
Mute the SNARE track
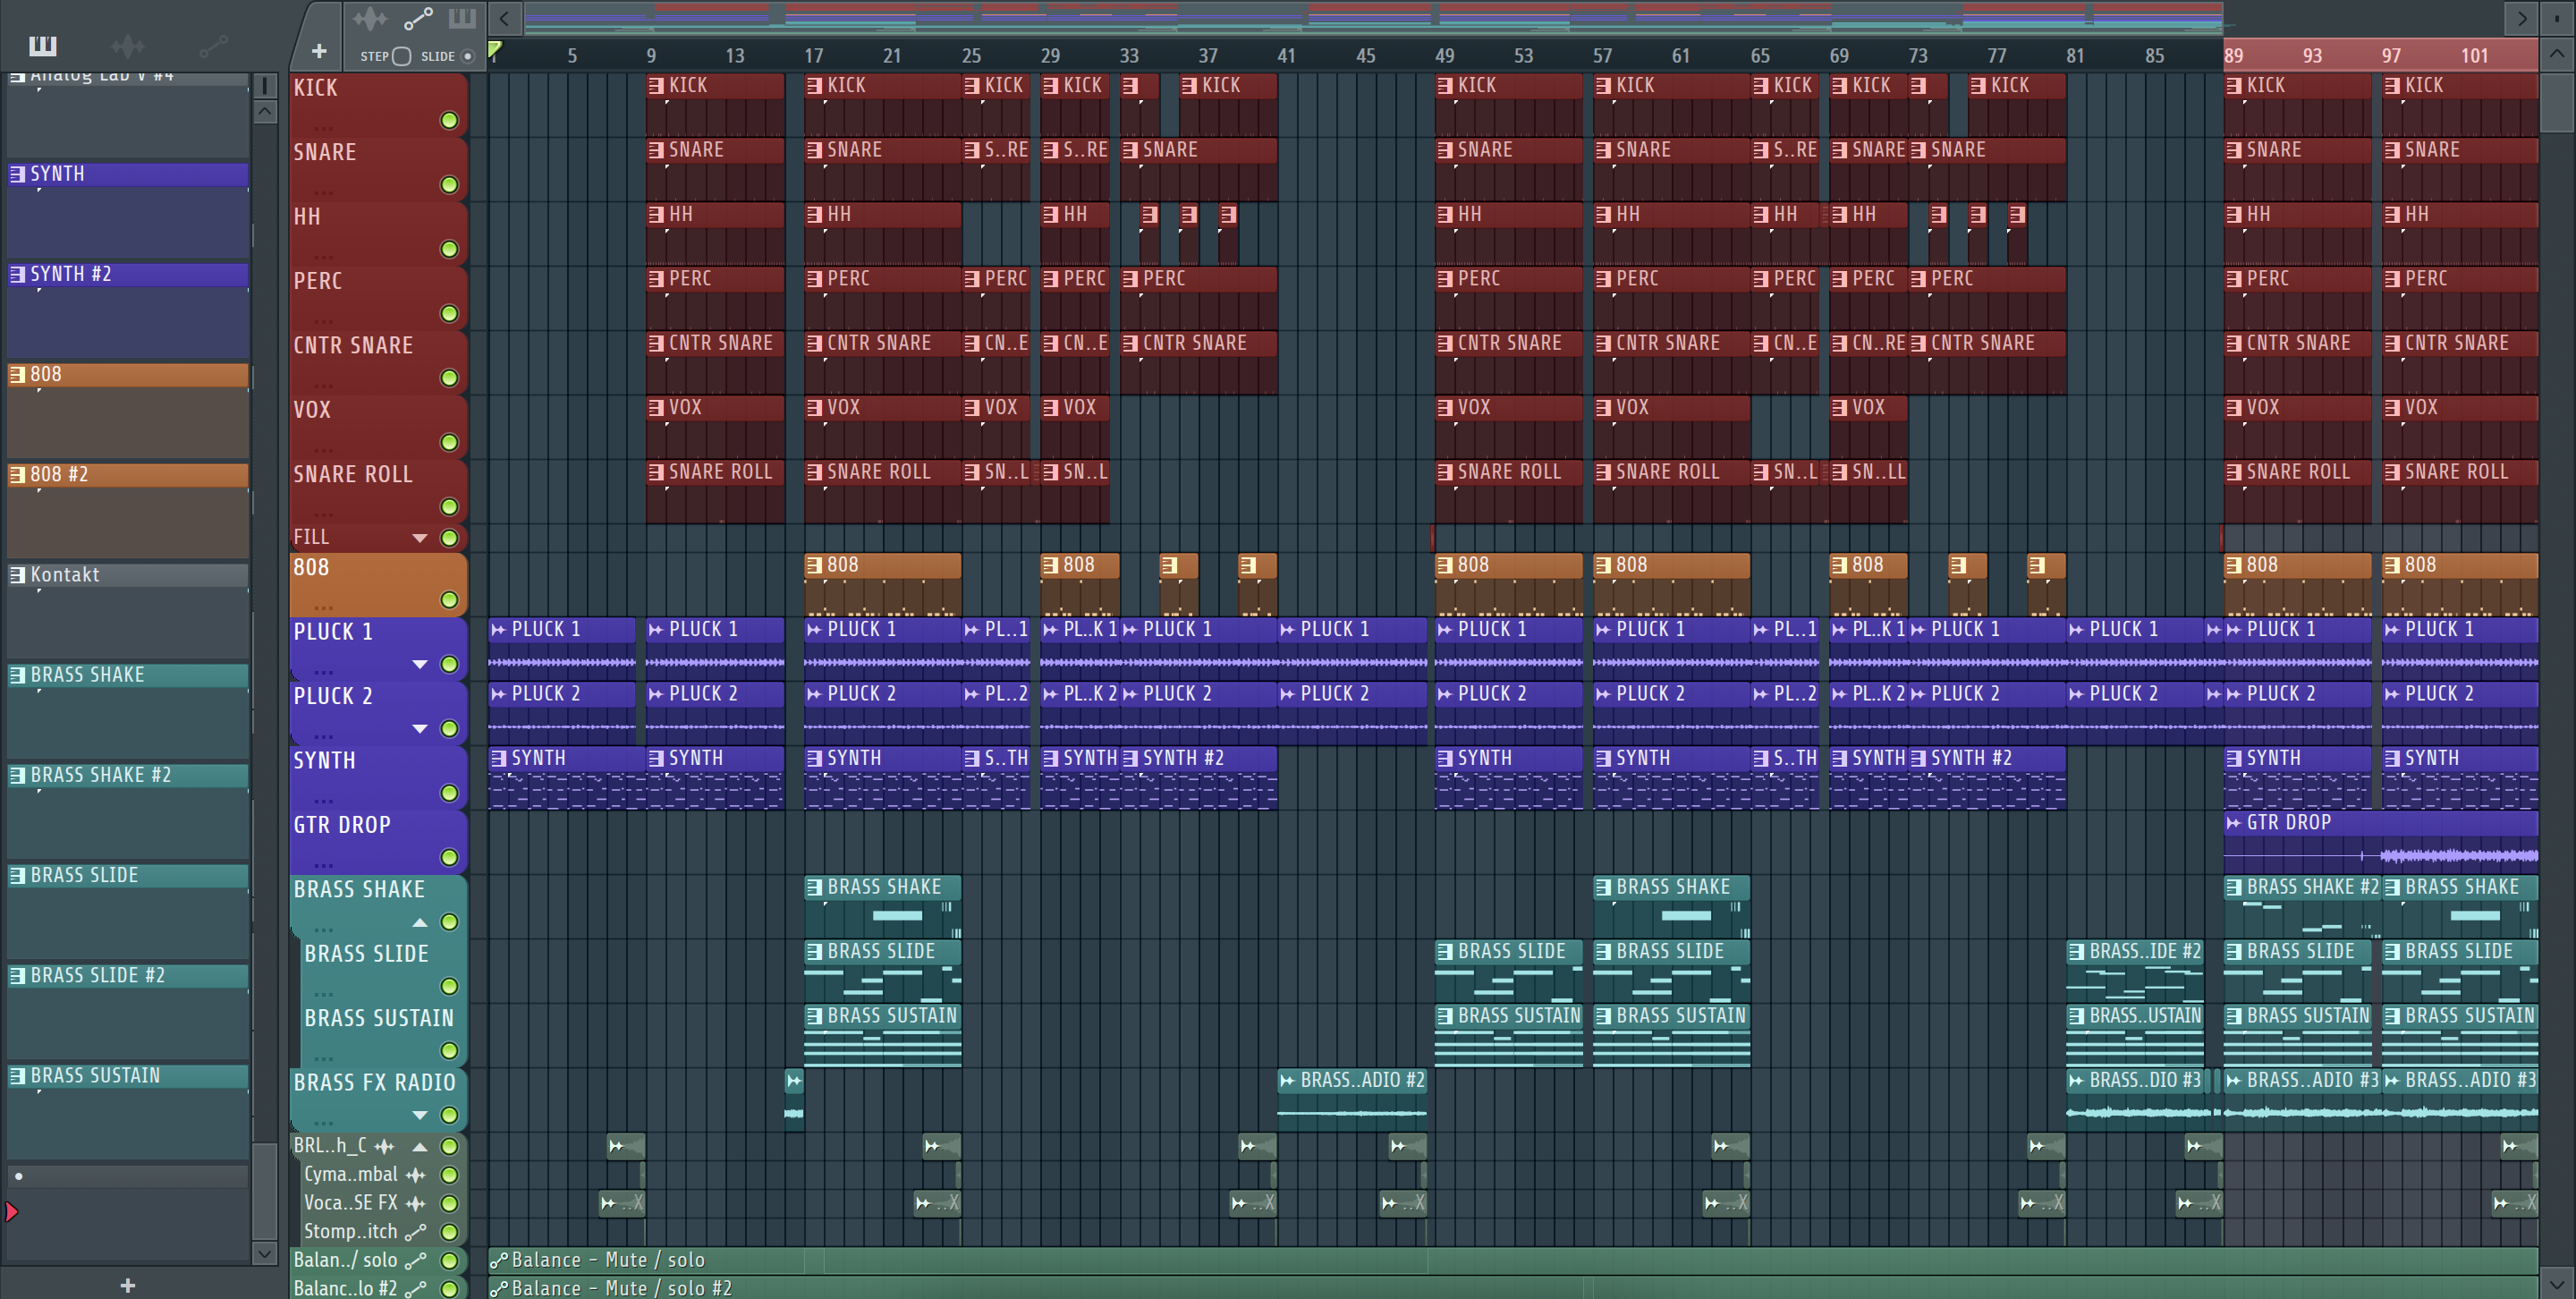point(449,184)
